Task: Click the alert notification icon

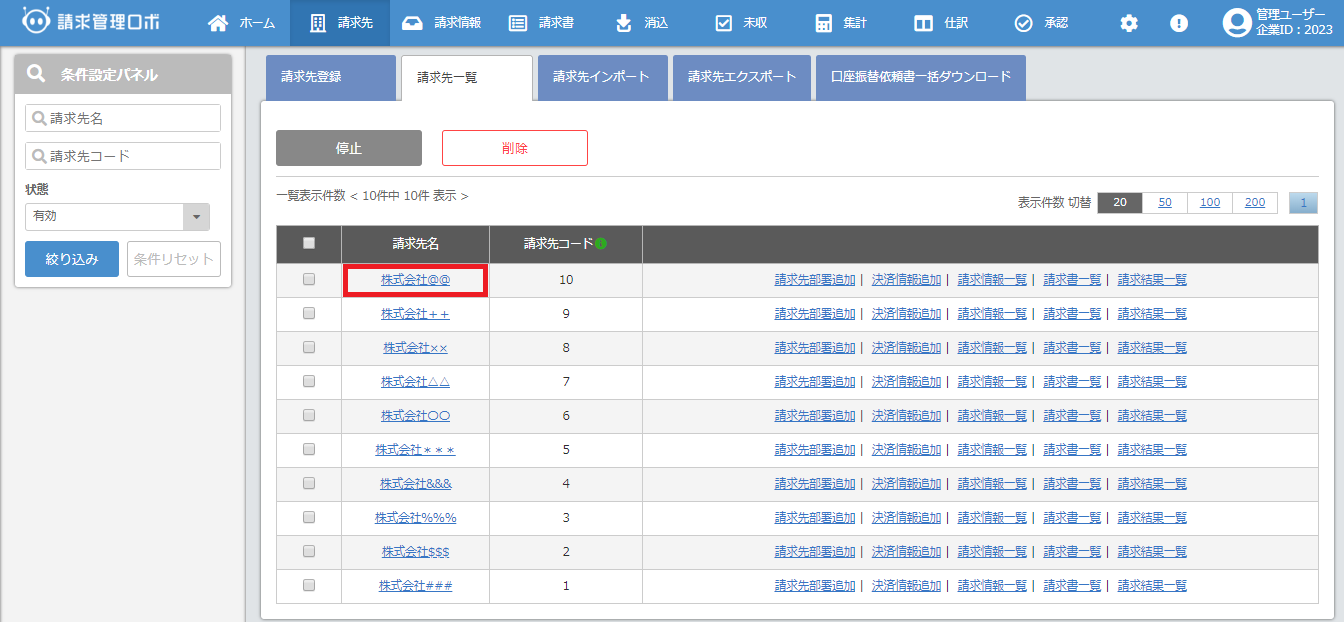Action: click(x=1179, y=23)
